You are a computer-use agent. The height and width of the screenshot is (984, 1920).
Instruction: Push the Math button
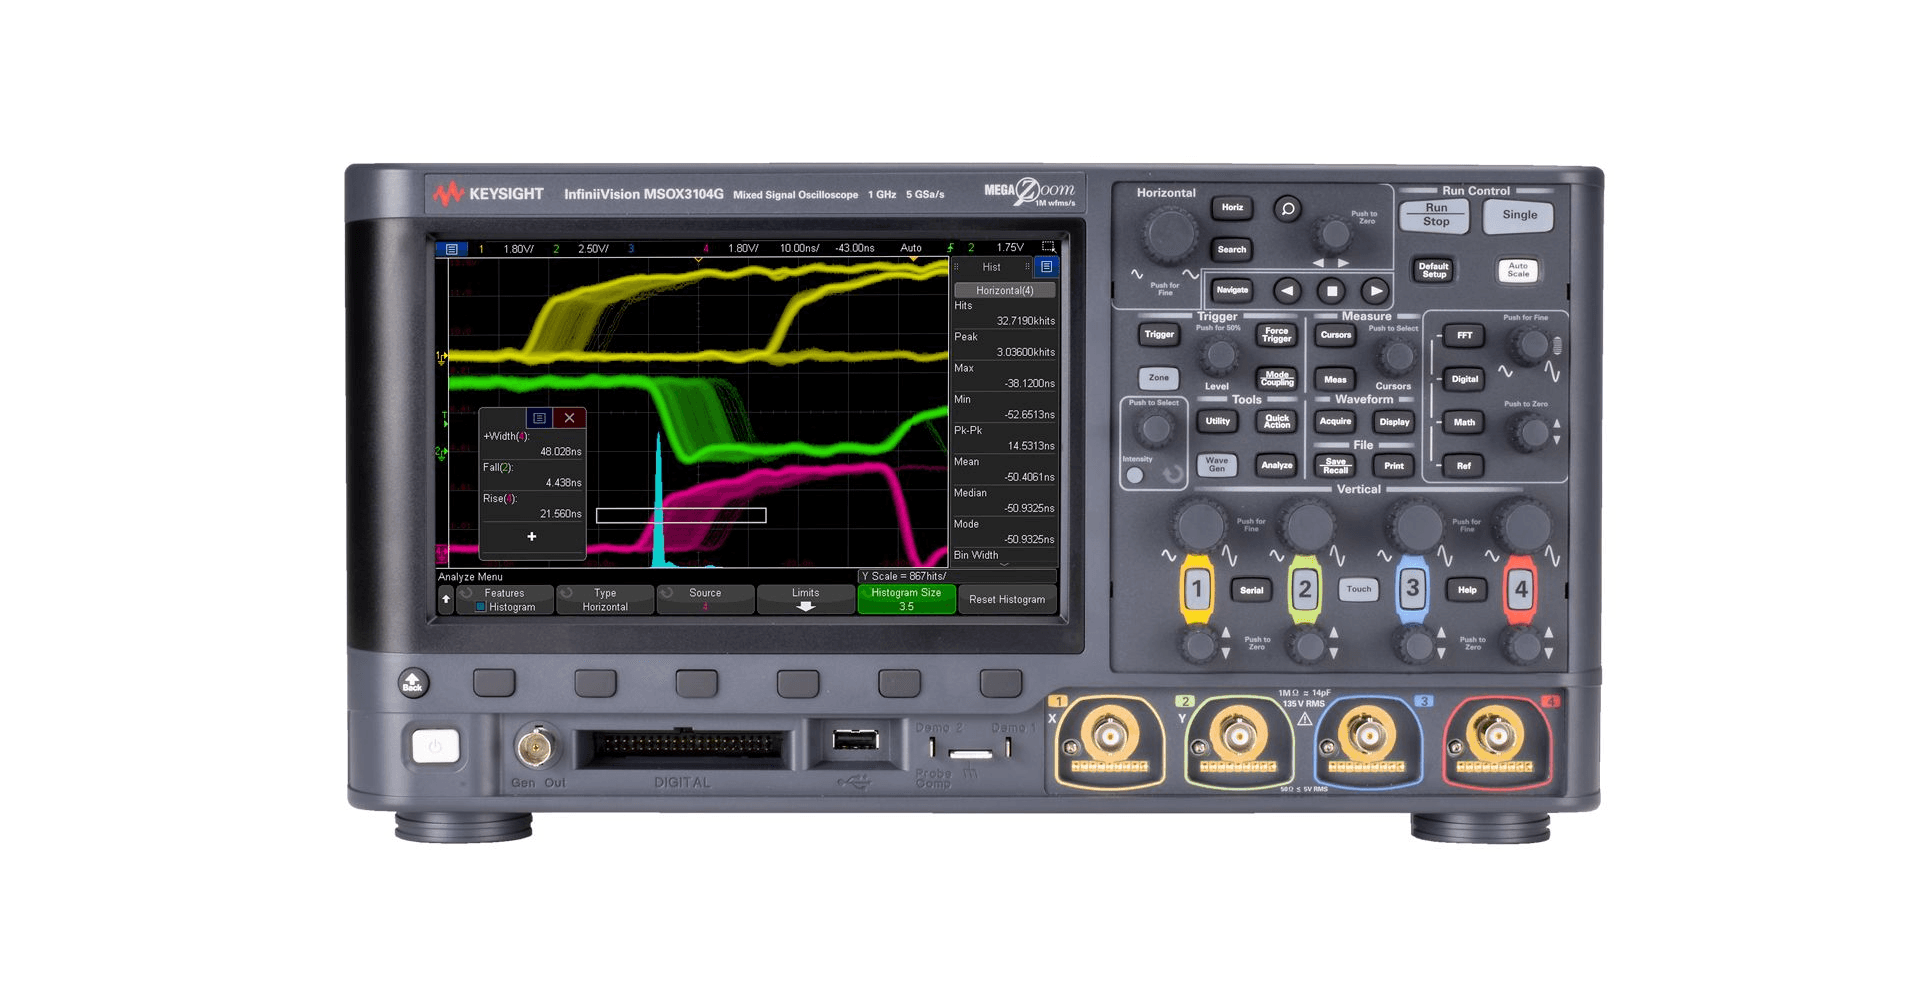pyautogui.click(x=1464, y=423)
